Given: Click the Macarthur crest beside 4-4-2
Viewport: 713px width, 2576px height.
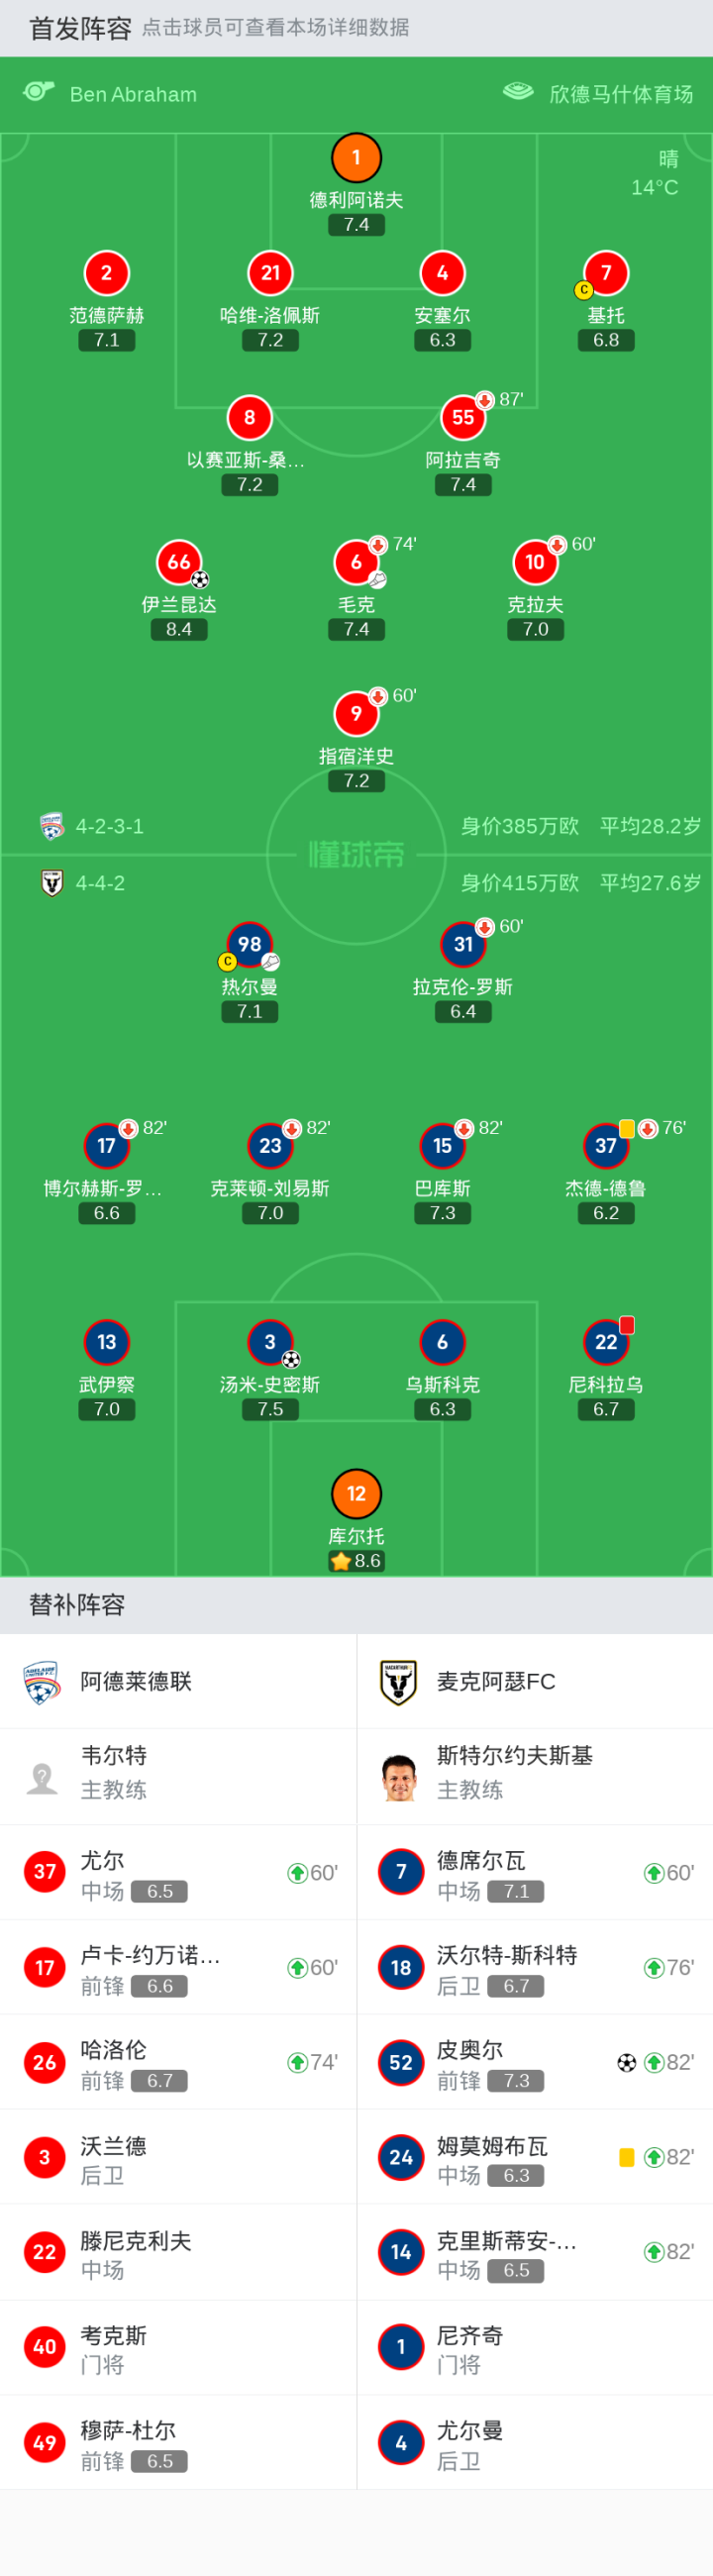Looking at the screenshot, I should 52,883.
